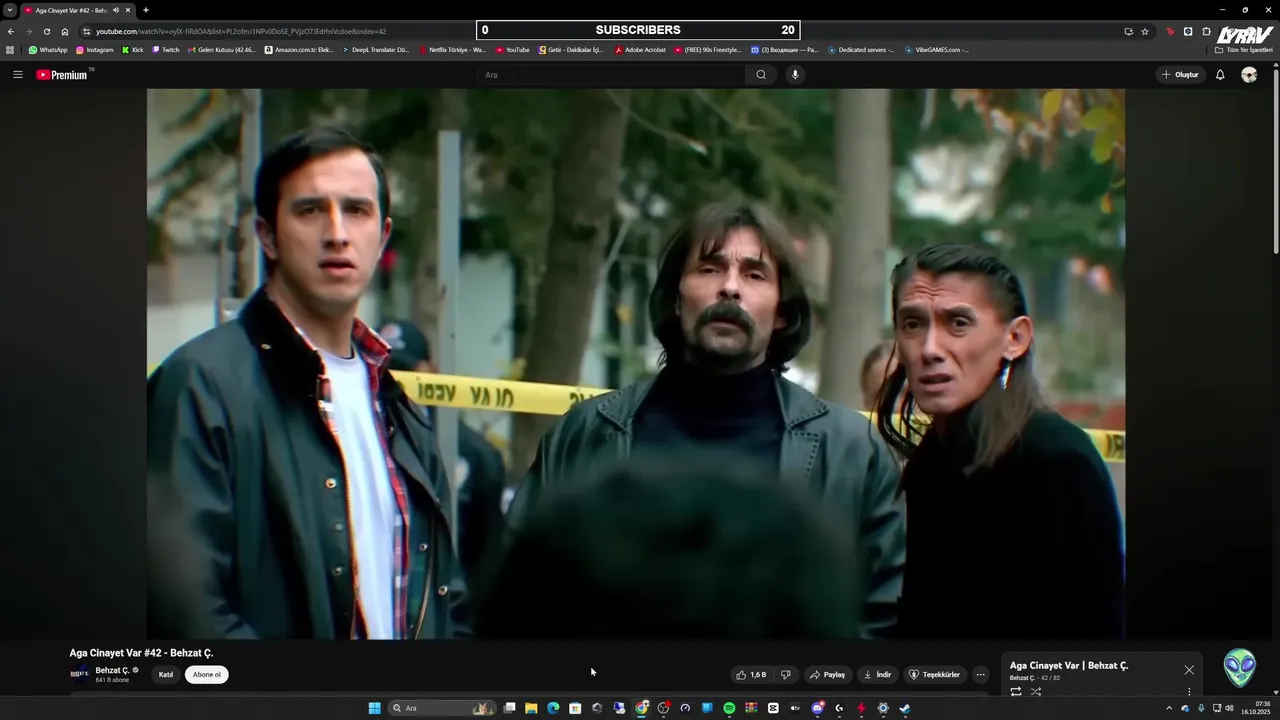Open WhatsApp bookmark
1280x720 pixels.
(x=48, y=50)
